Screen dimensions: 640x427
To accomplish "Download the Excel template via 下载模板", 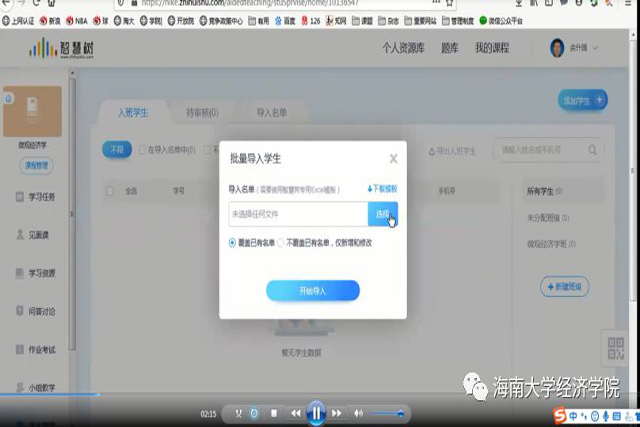I will coord(382,188).
